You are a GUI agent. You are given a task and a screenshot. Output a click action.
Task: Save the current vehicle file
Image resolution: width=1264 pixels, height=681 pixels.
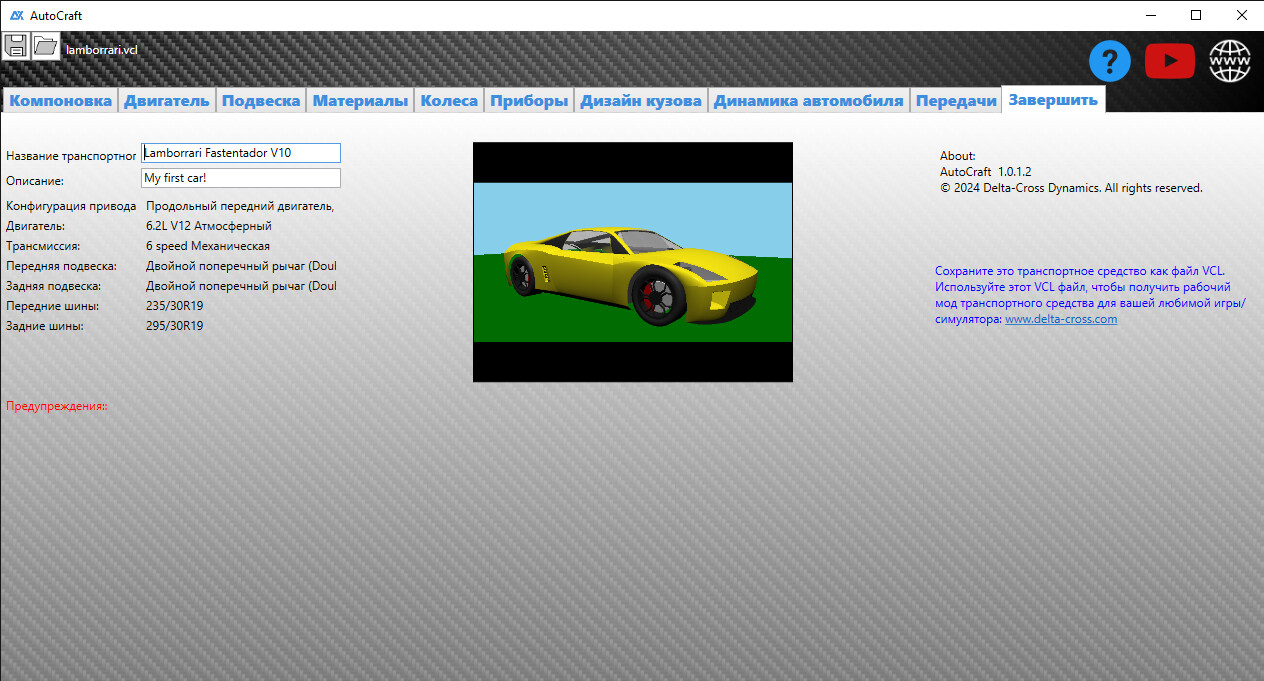[x=15, y=45]
